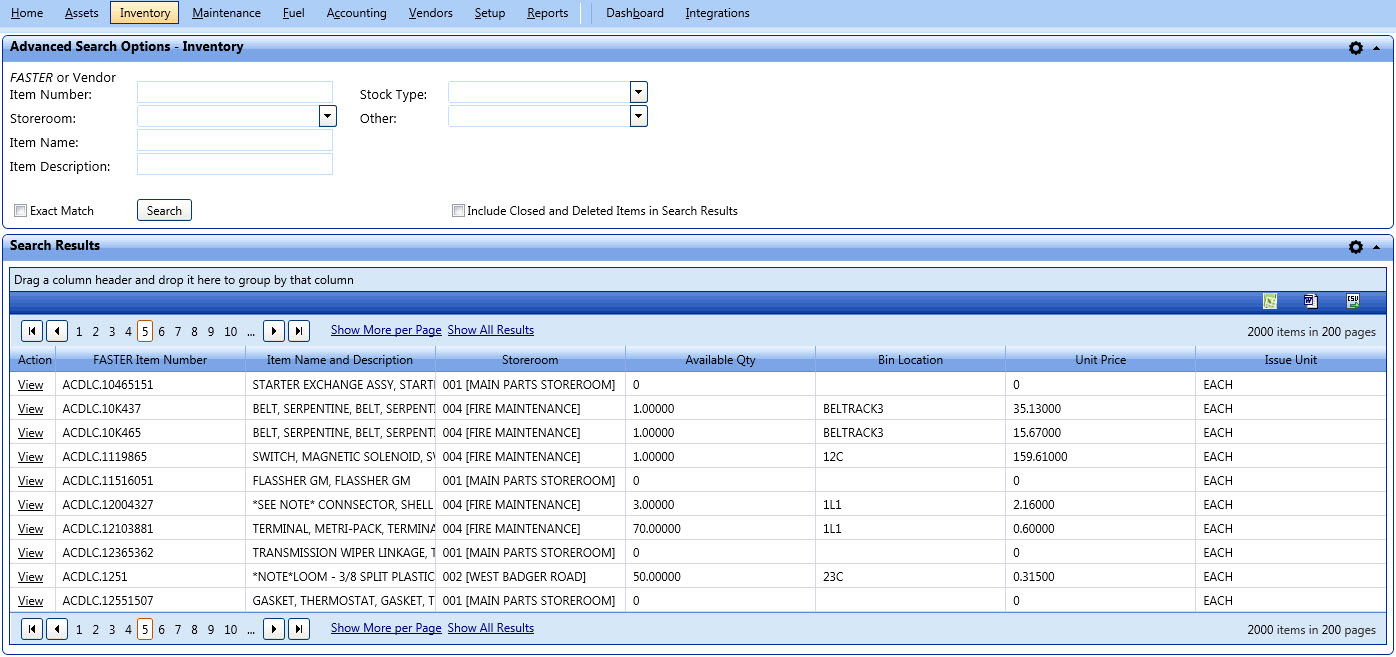This screenshot has height=657, width=1396.
Task: Sort by Item Name and Description column
Action: [340, 360]
